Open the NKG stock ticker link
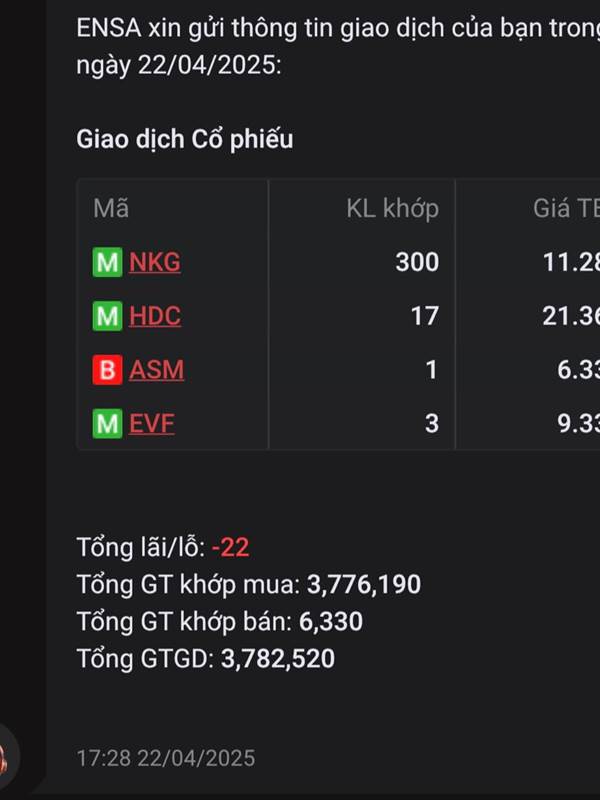Image resolution: width=600 pixels, height=800 pixels. coord(155,262)
